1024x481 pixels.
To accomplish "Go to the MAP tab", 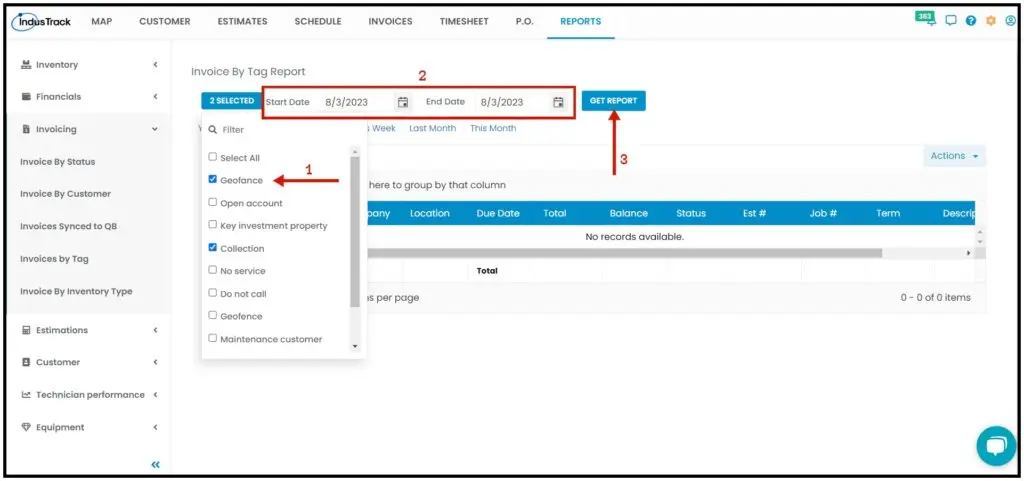I will tap(101, 22).
